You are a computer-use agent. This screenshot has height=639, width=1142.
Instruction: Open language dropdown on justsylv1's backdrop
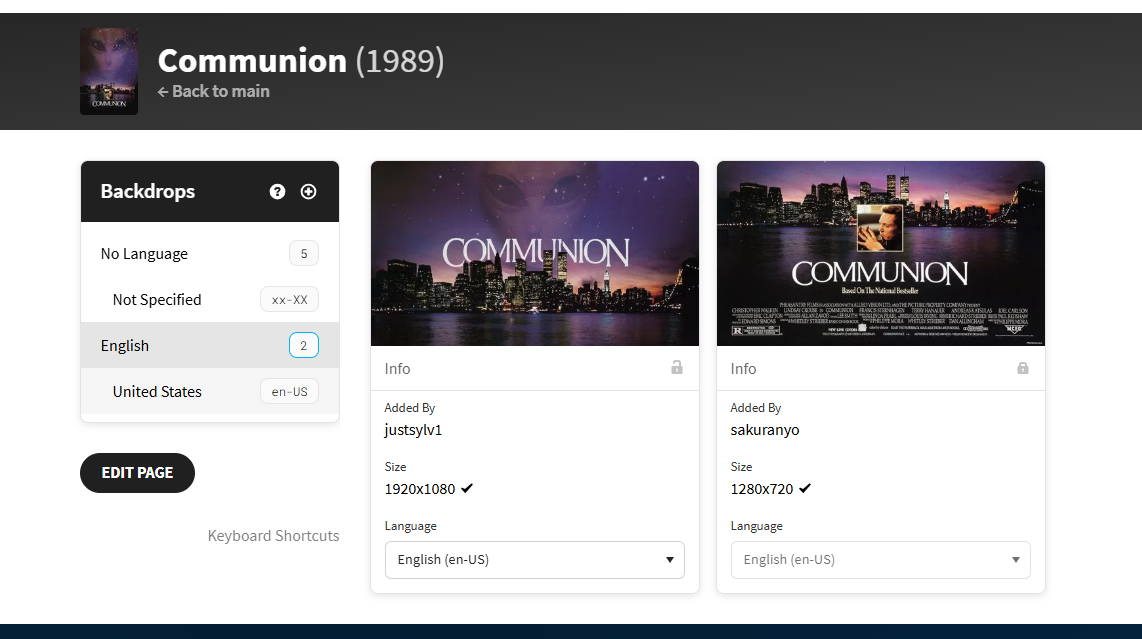tap(535, 560)
